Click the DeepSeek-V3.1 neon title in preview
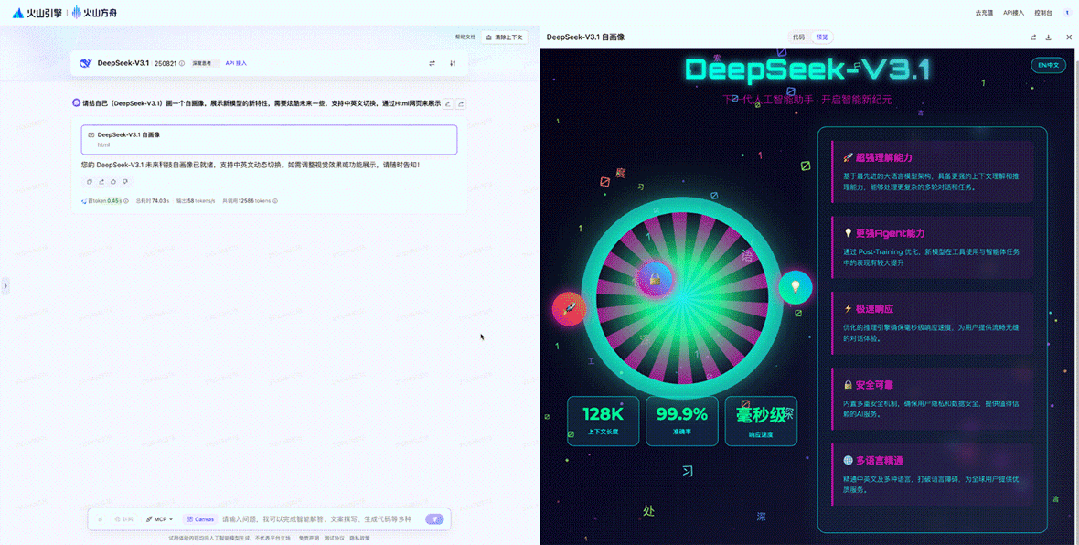This screenshot has width=1079, height=545. point(808,70)
